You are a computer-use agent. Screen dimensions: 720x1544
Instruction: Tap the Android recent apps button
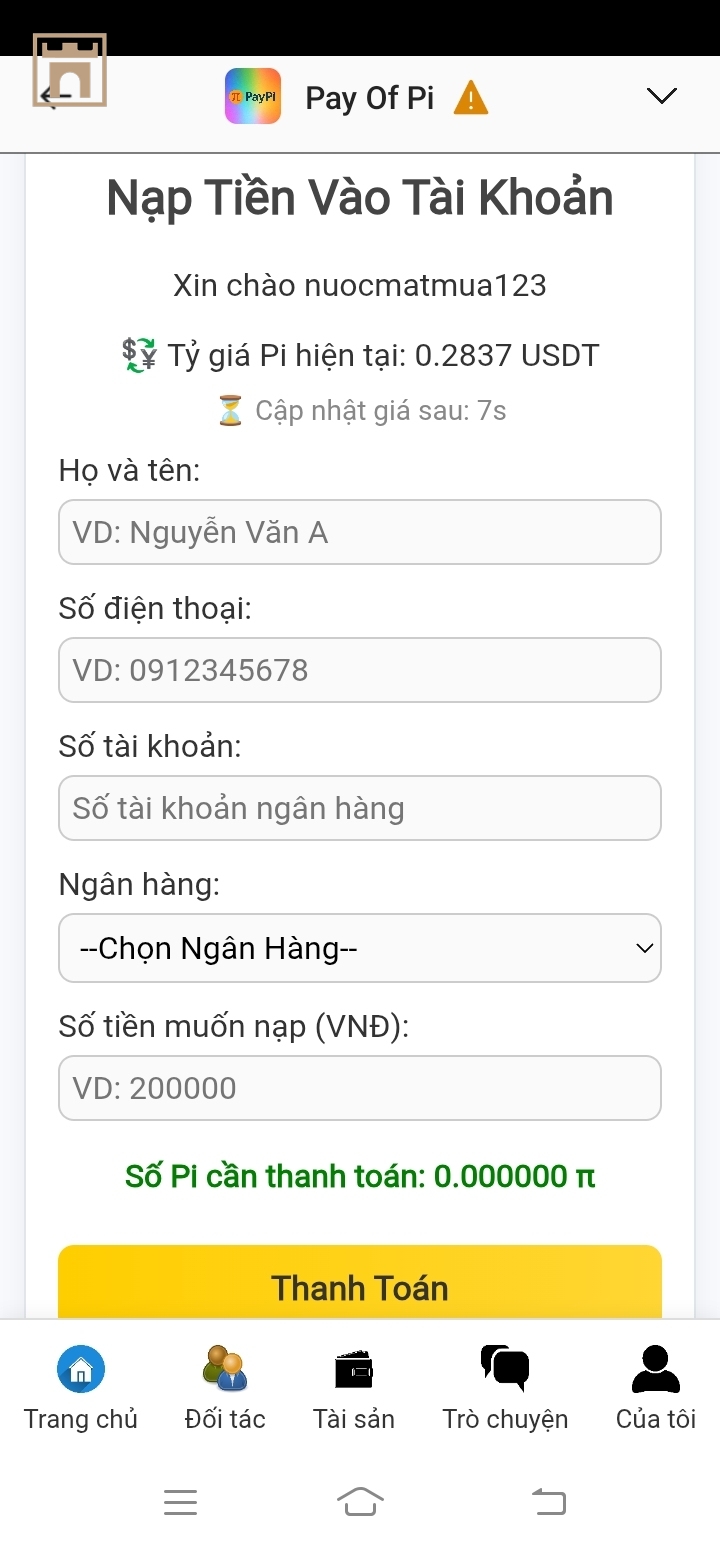(x=180, y=1502)
